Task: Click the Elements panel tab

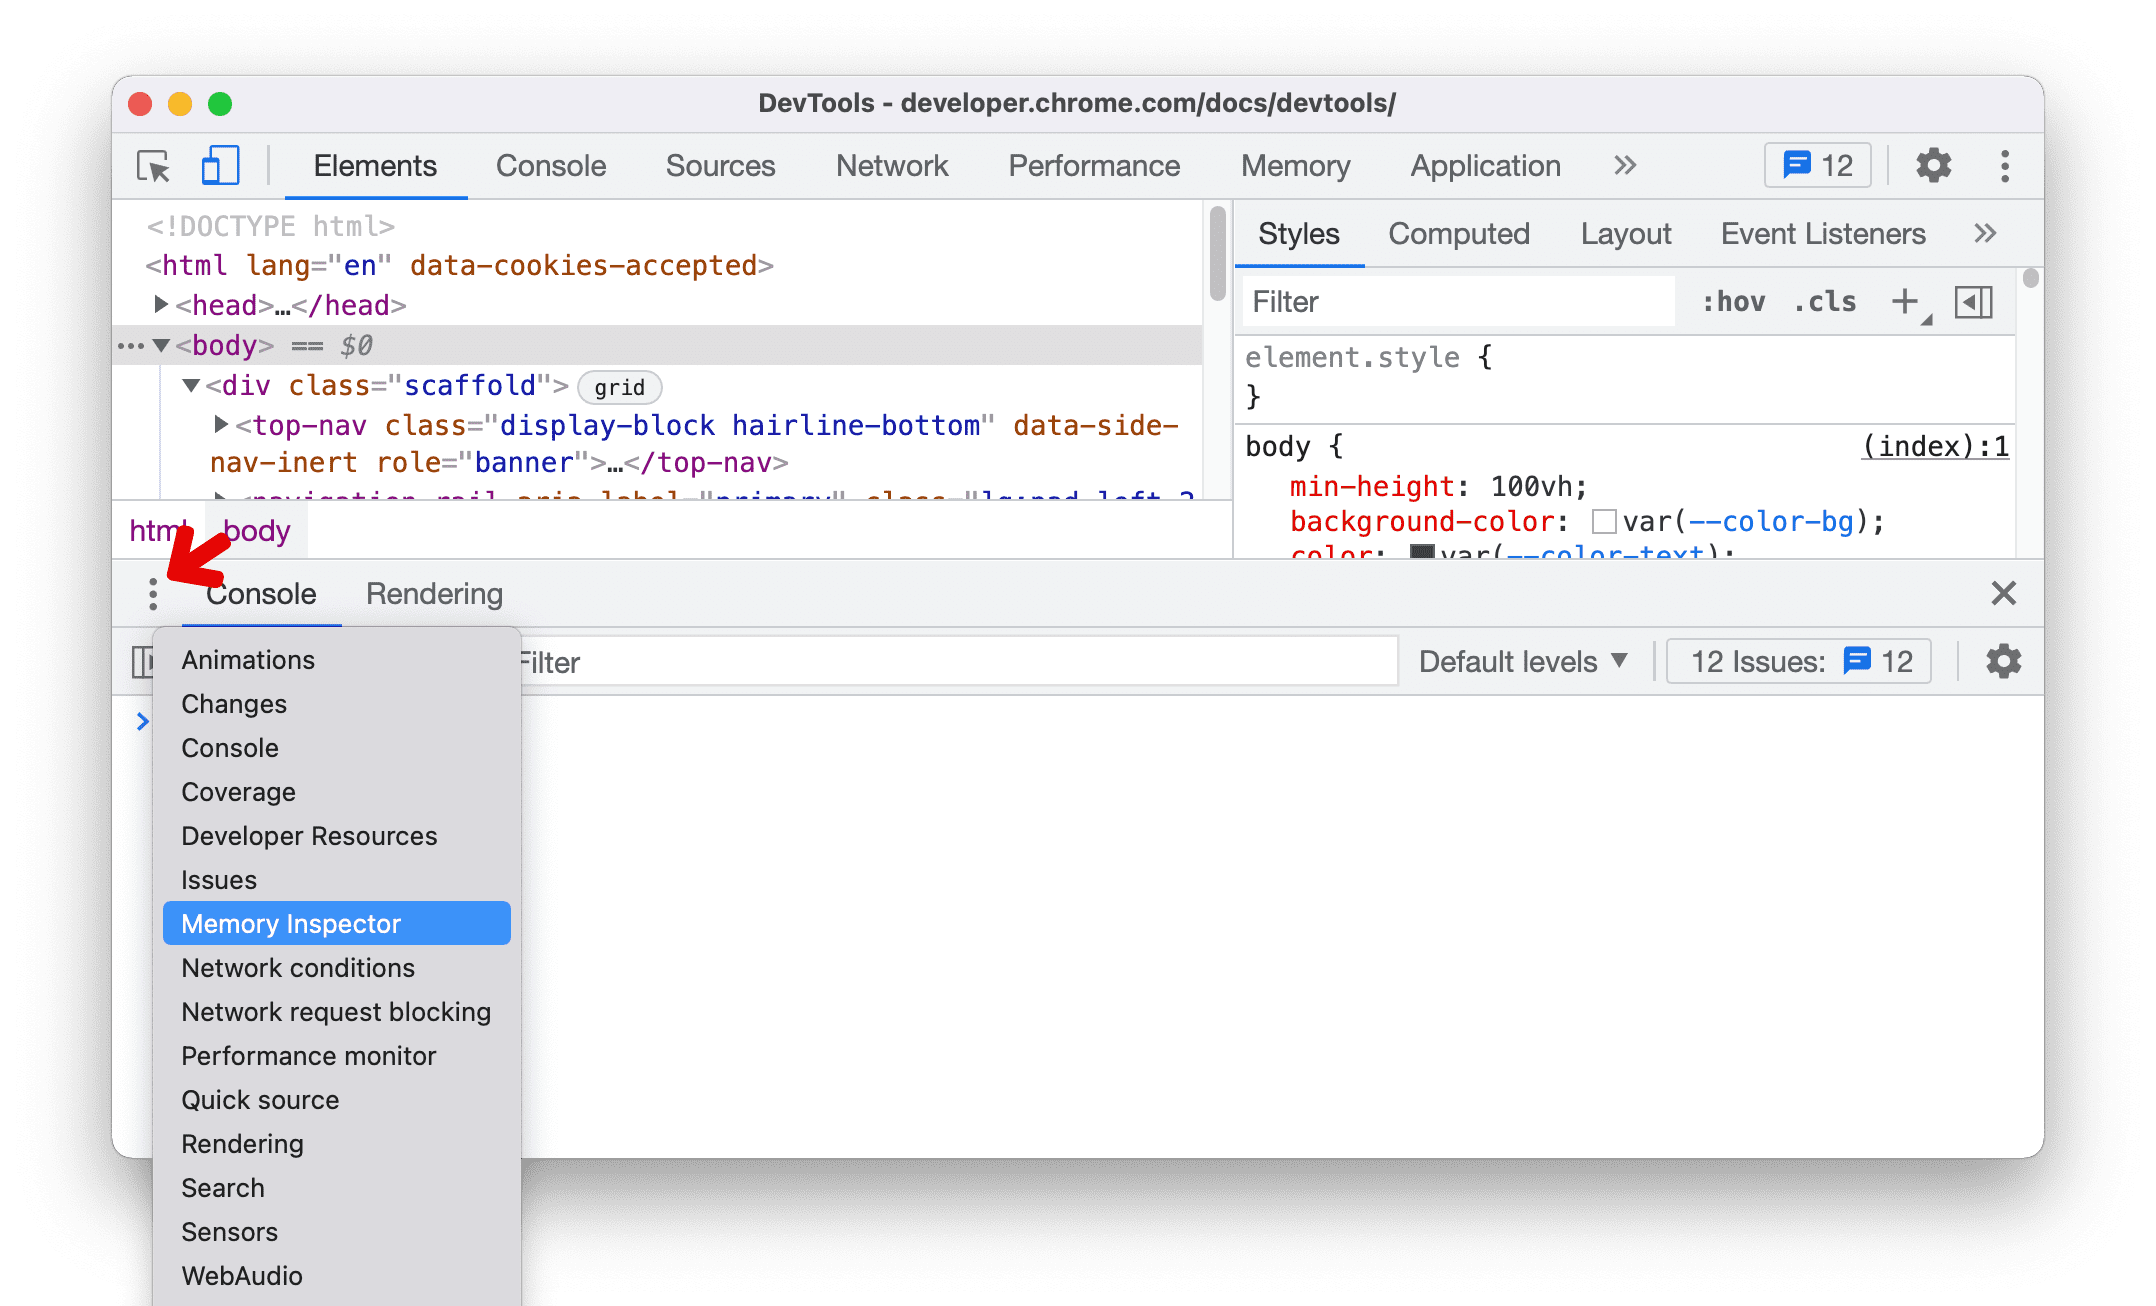Action: point(374,166)
